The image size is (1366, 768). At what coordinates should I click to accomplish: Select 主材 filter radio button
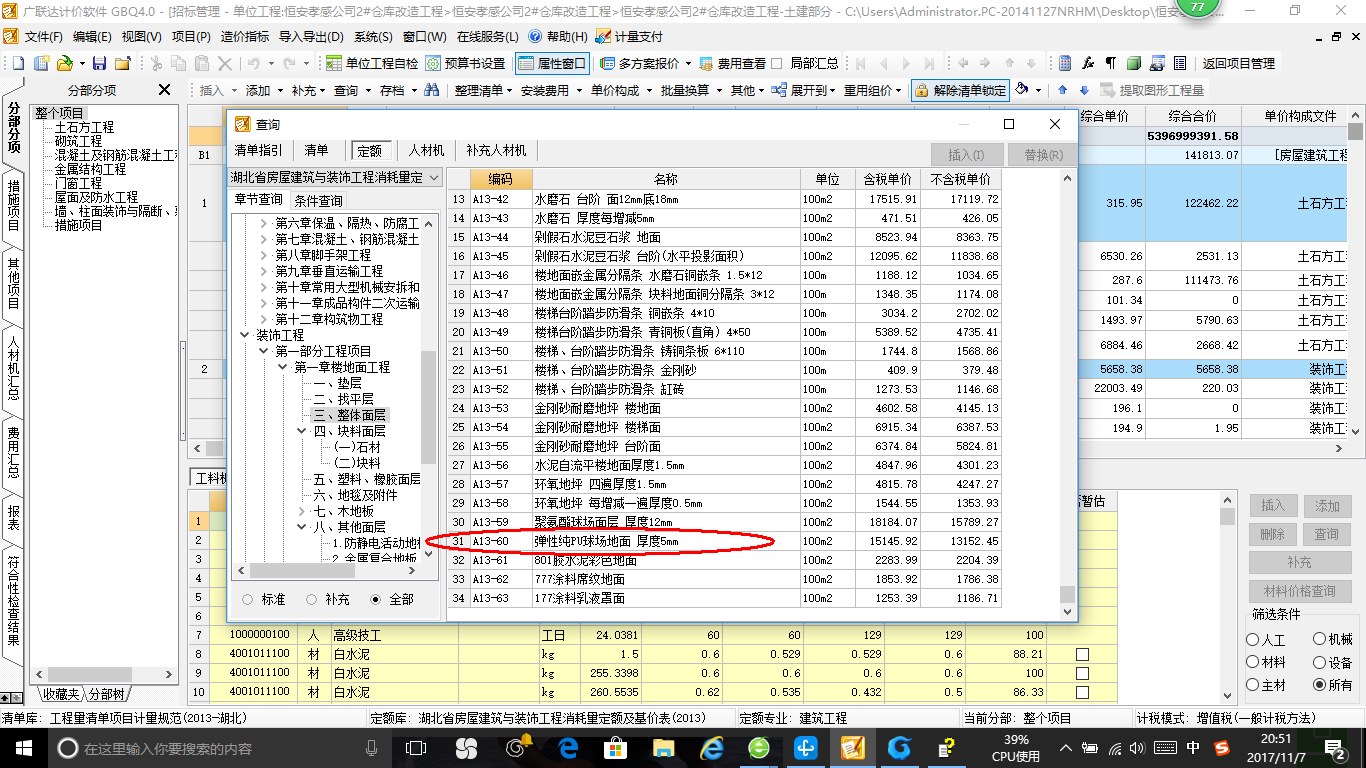click(x=1253, y=685)
